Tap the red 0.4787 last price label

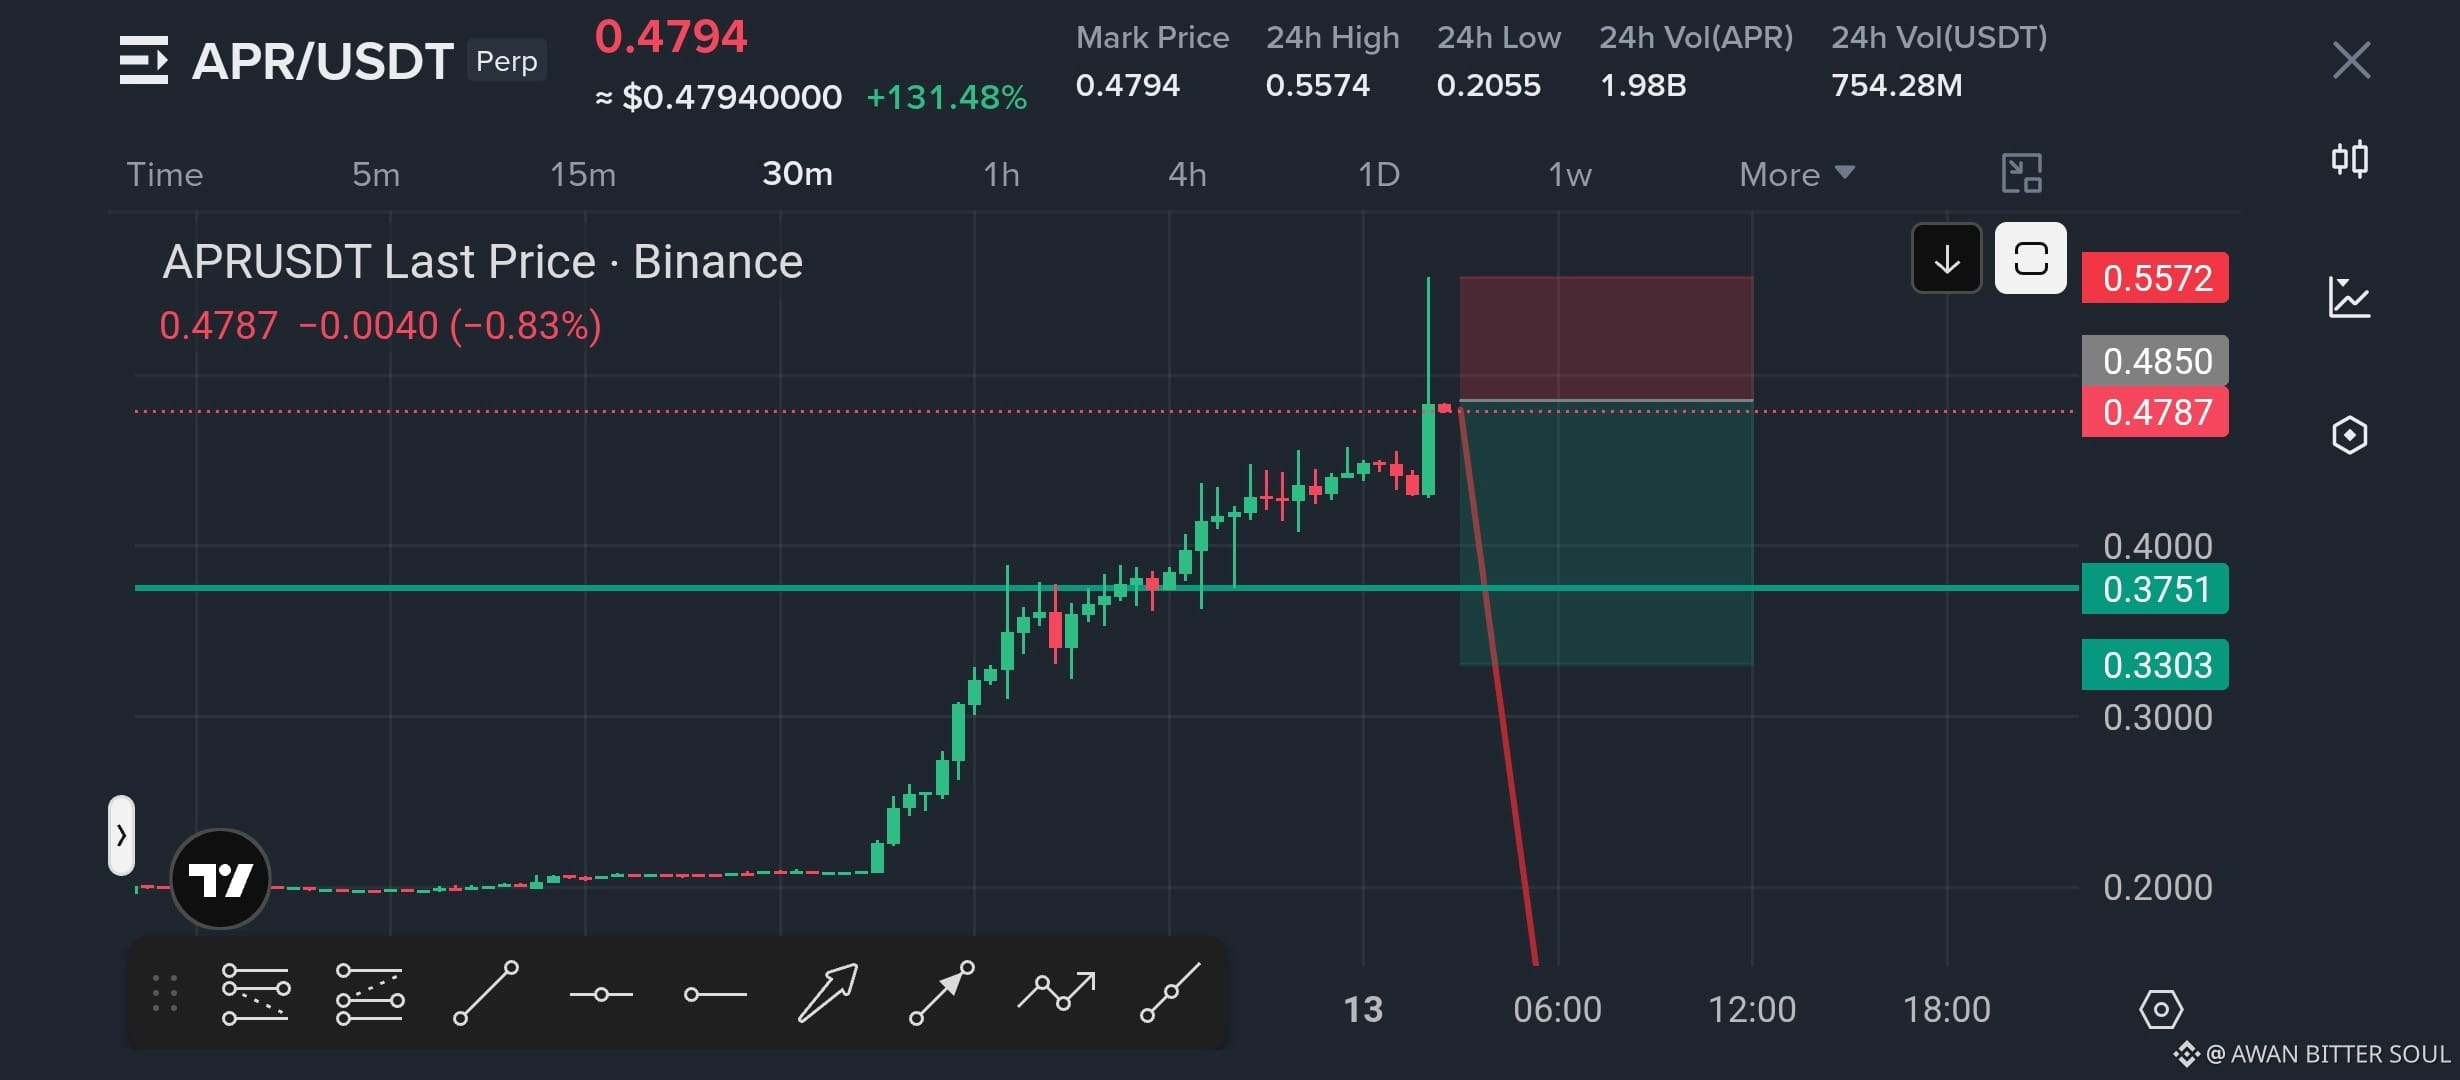coord(2155,411)
